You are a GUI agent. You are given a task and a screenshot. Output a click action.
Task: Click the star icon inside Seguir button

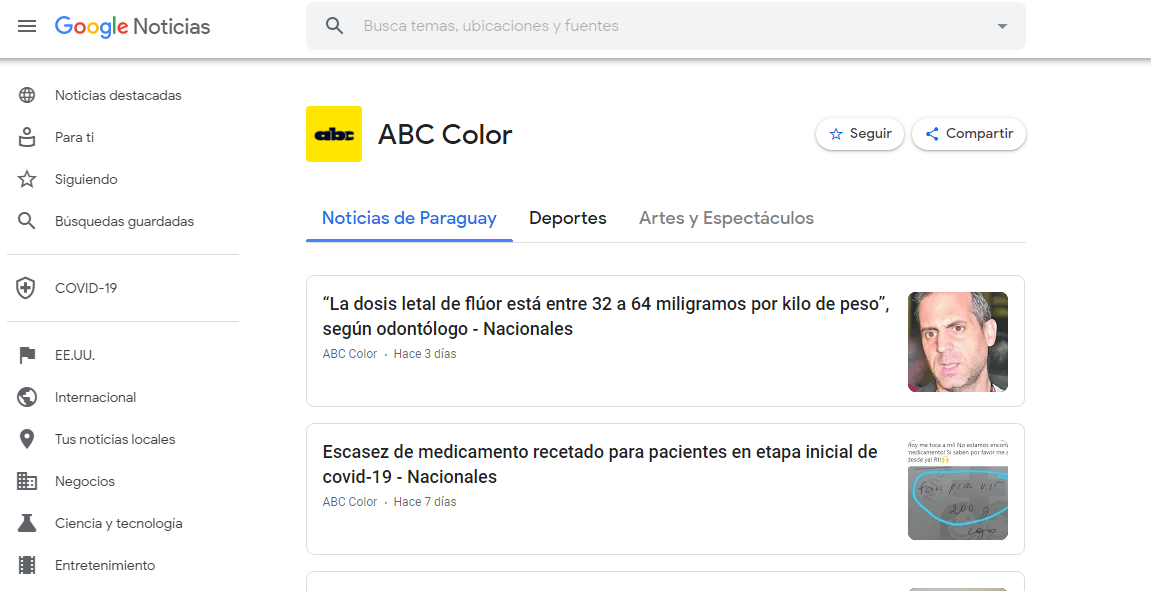(838, 133)
